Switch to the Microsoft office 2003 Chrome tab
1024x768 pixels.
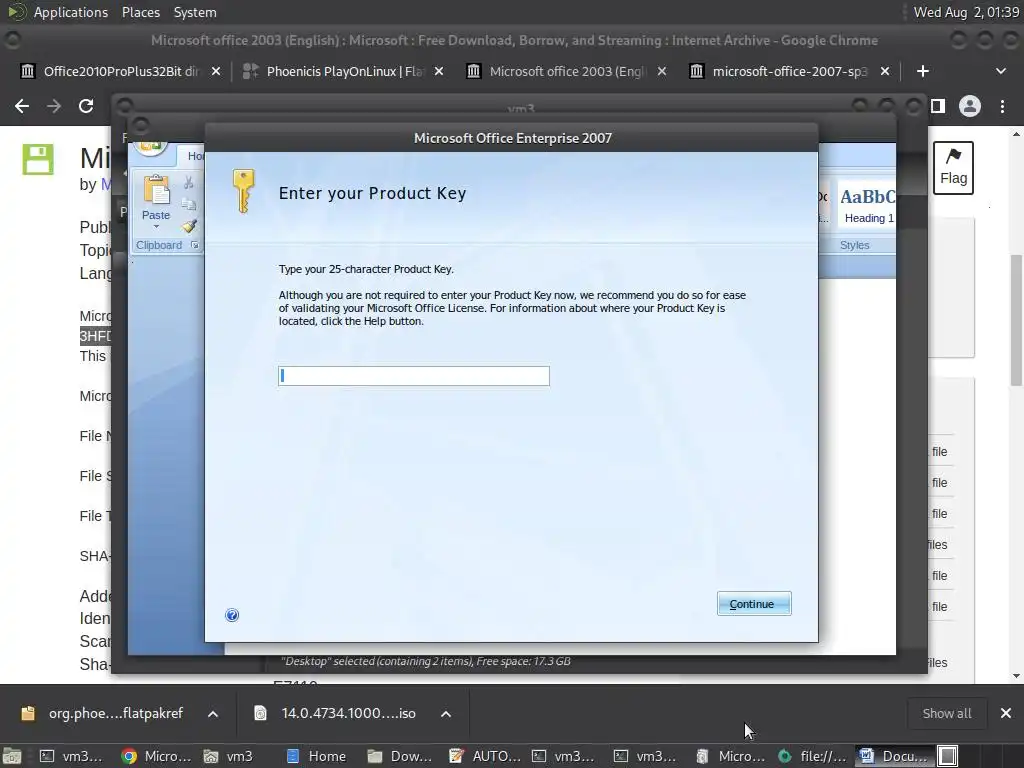[x=567, y=71]
